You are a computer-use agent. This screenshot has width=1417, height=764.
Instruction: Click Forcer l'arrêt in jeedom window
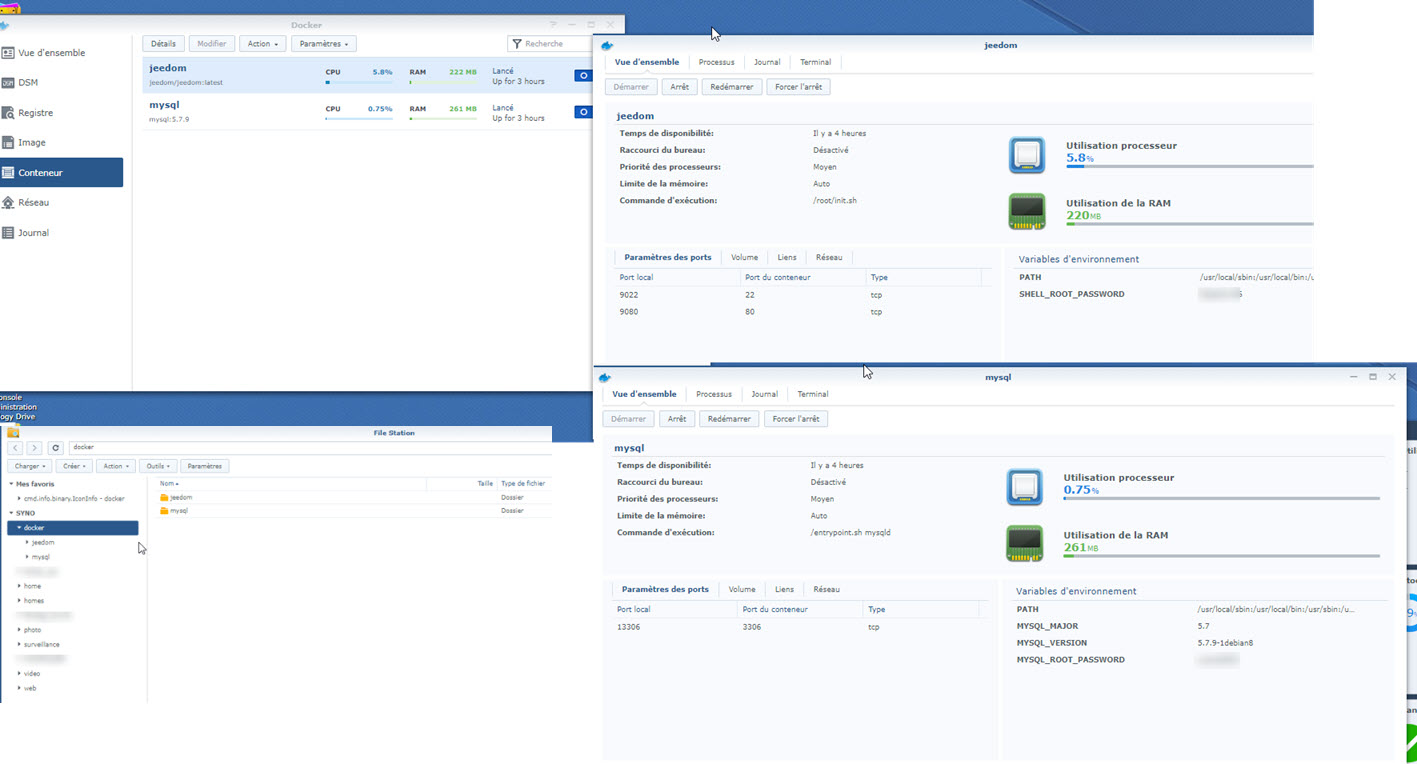pos(798,87)
